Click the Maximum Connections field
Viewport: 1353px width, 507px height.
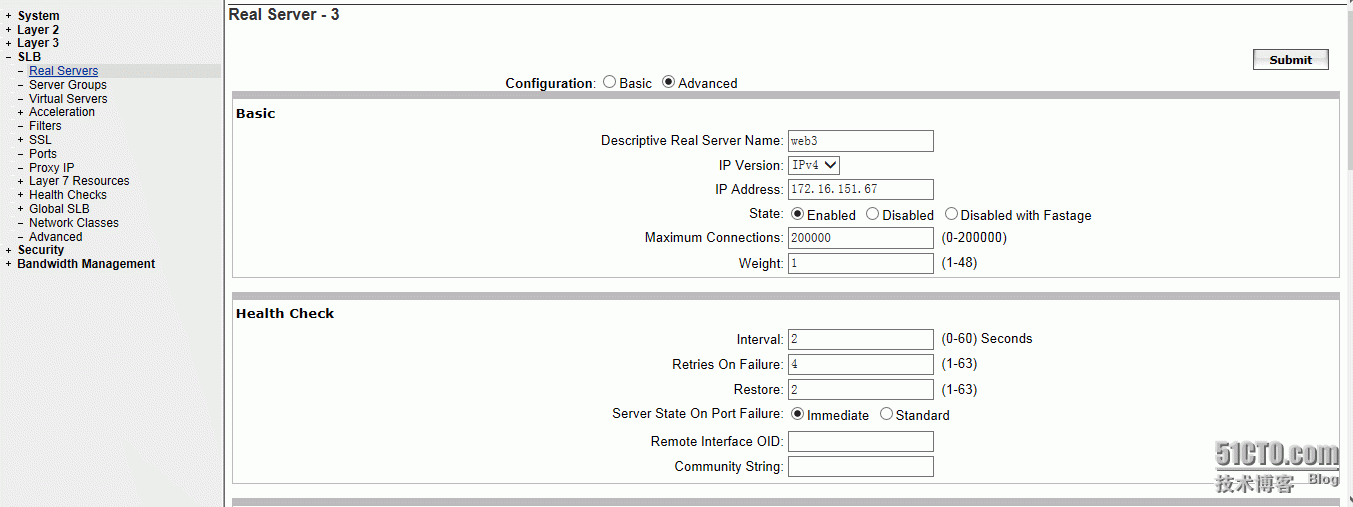[x=861, y=238]
